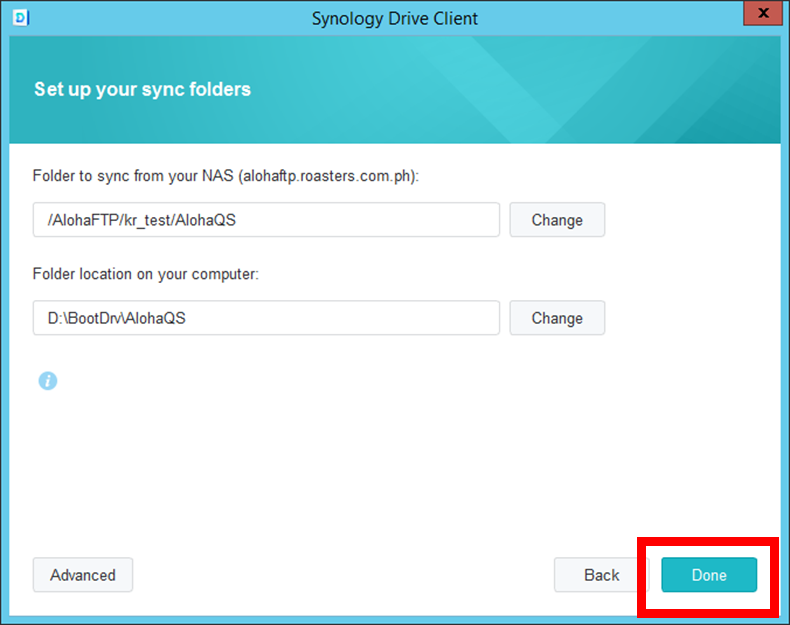Change the local computer folder location

coord(557,318)
